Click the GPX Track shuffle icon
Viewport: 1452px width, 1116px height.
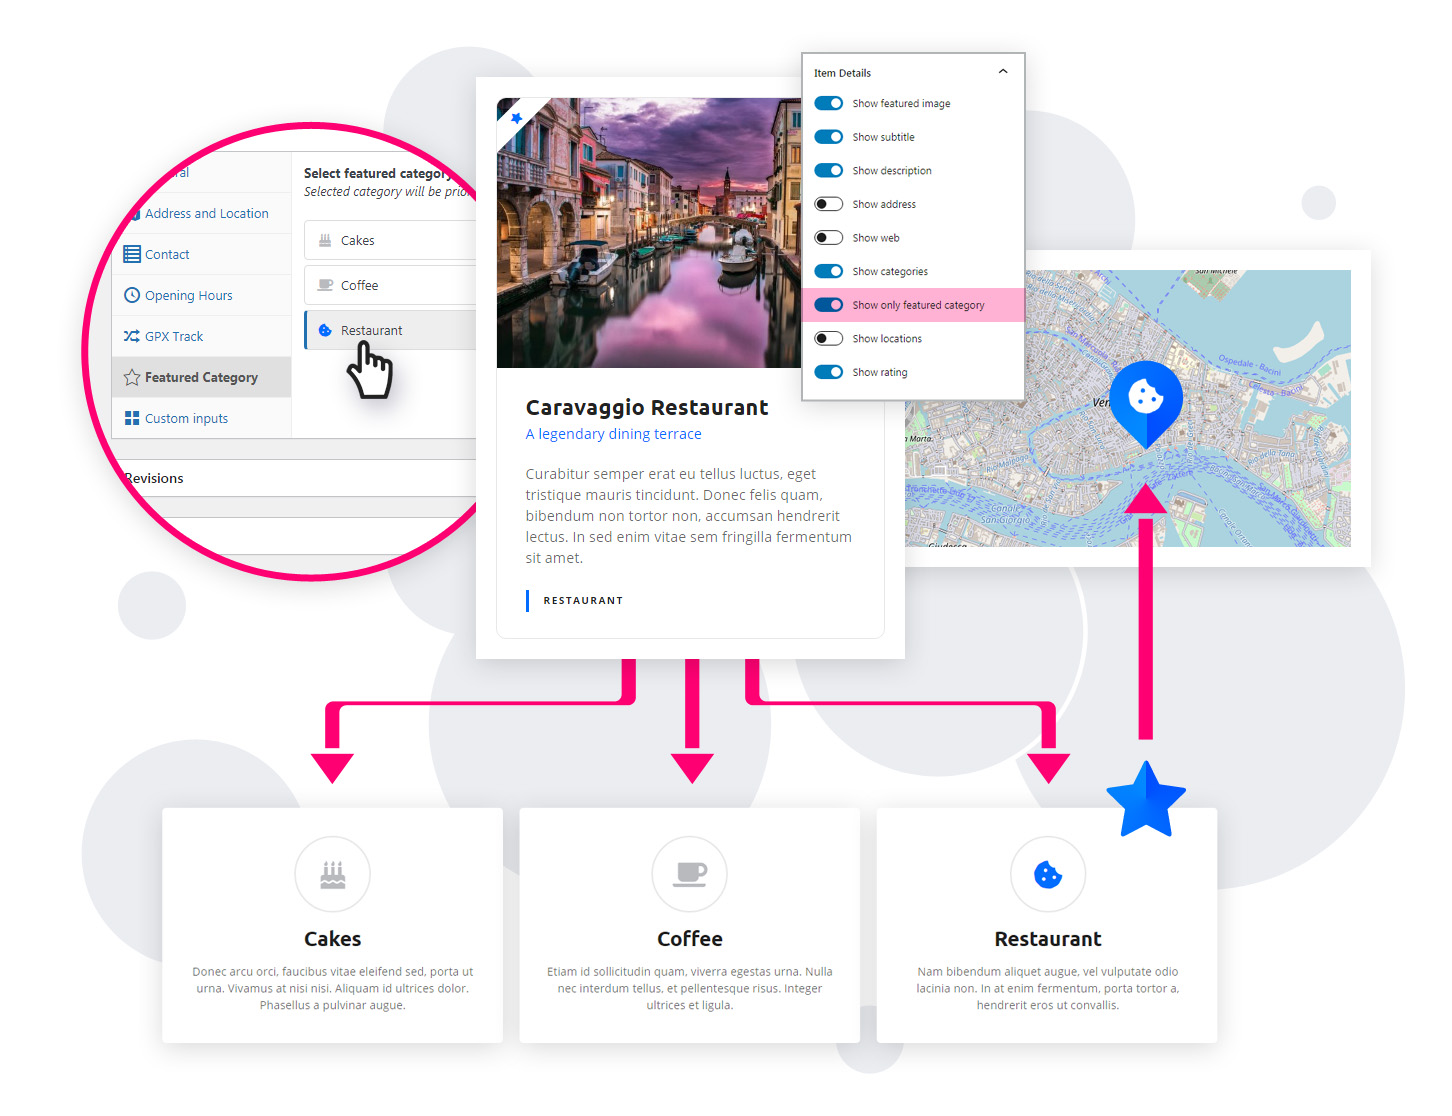(132, 336)
